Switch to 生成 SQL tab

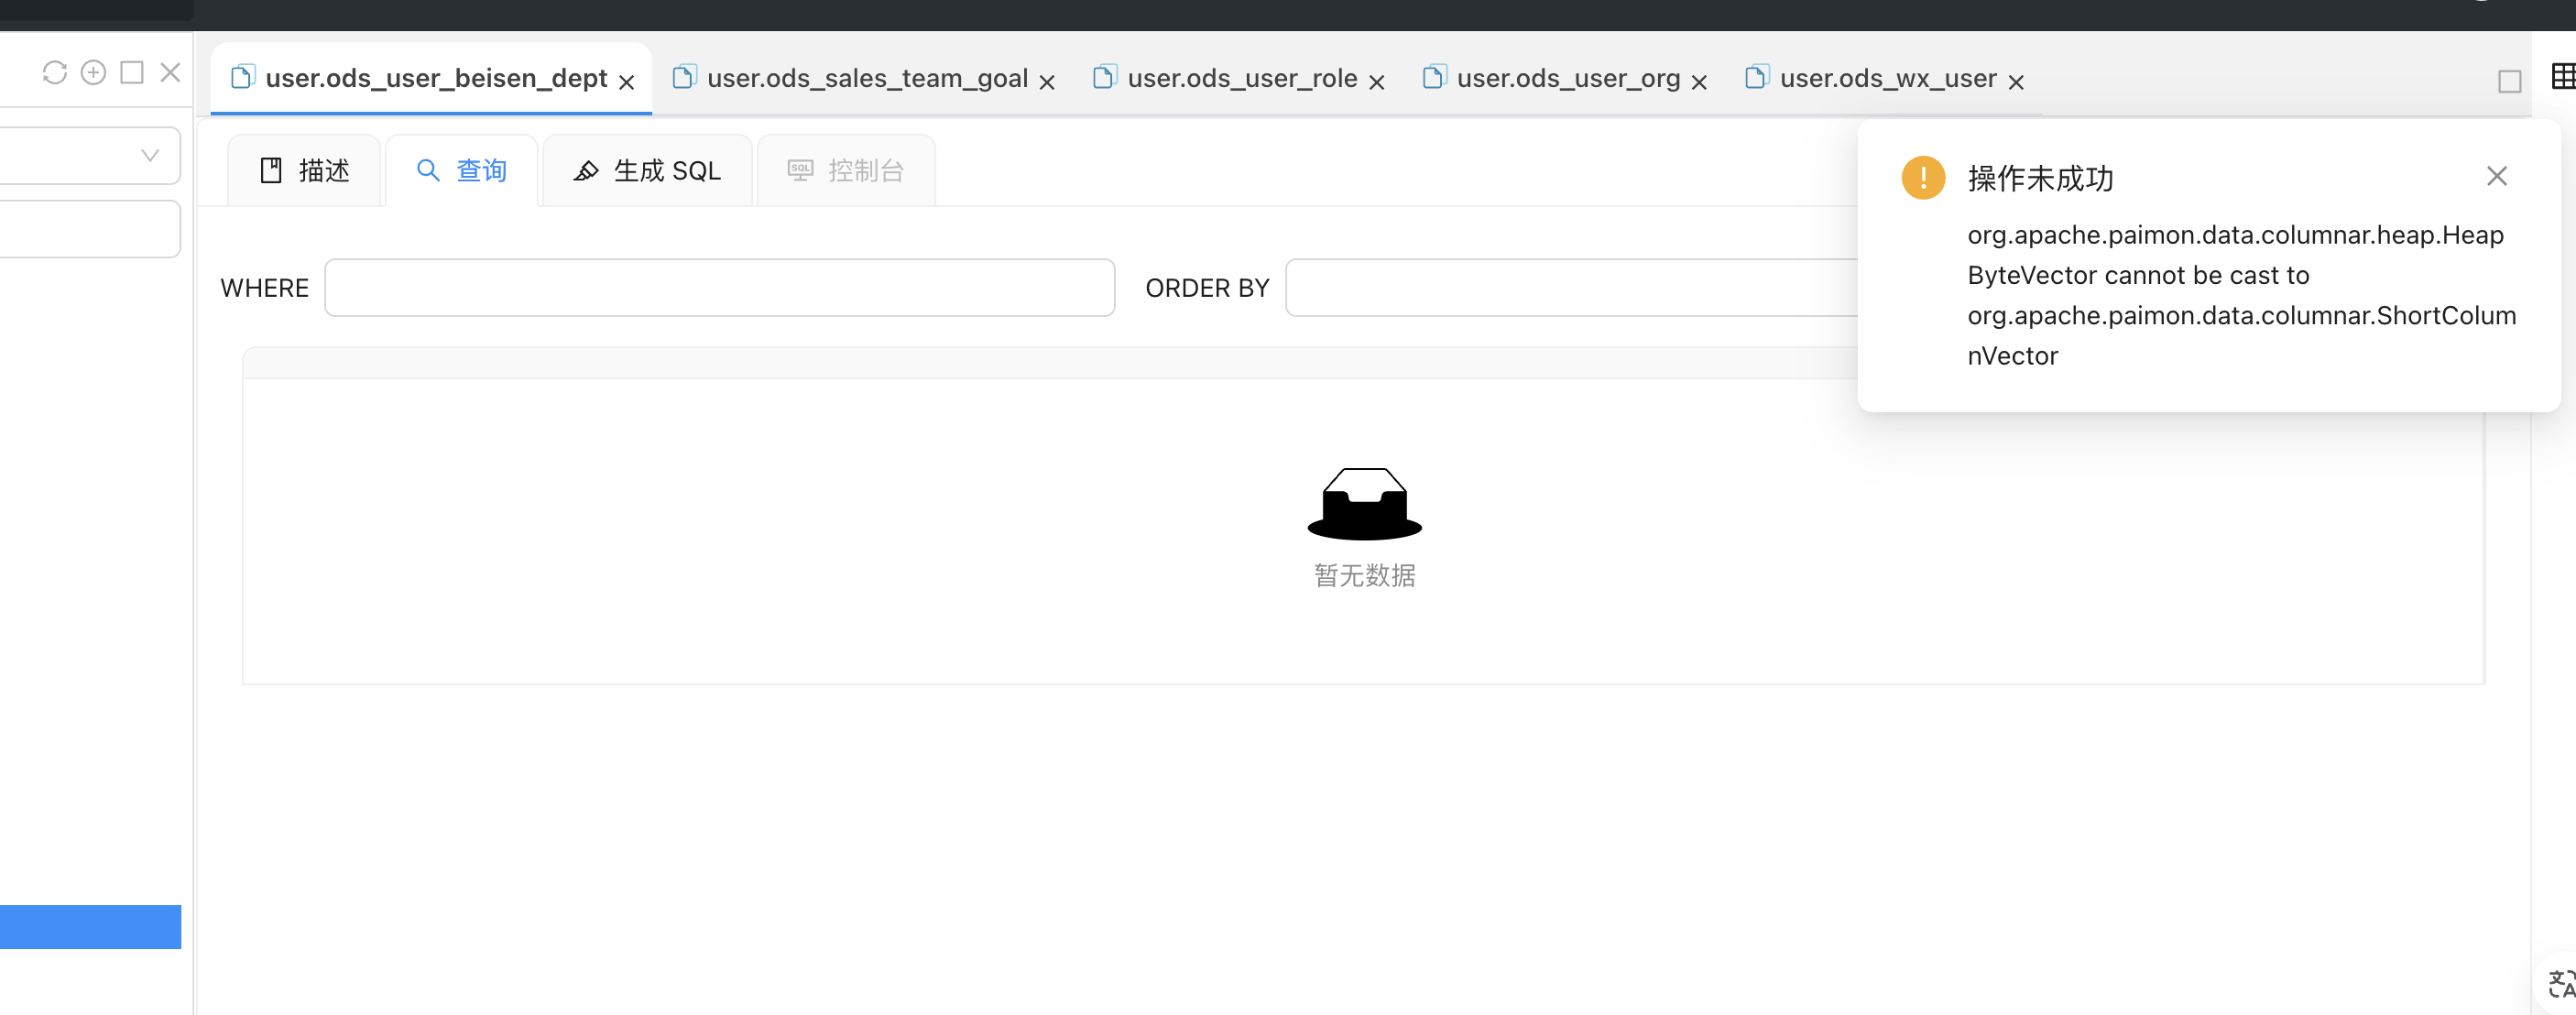coord(647,171)
